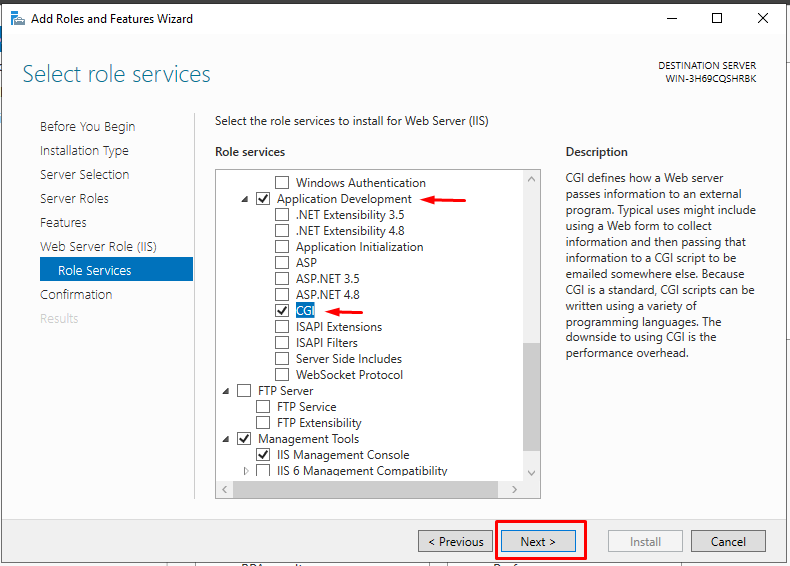Click the Next button
Image resolution: width=790 pixels, height=566 pixels.
point(538,542)
